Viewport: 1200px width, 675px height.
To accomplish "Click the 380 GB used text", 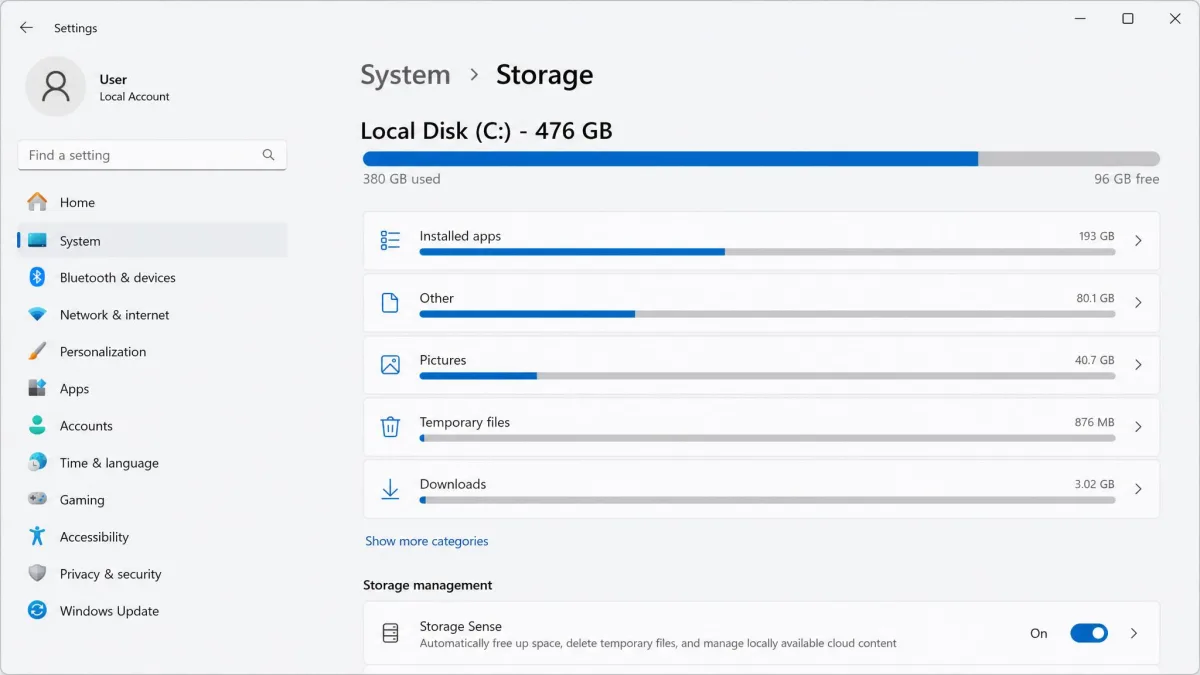I will click(401, 179).
